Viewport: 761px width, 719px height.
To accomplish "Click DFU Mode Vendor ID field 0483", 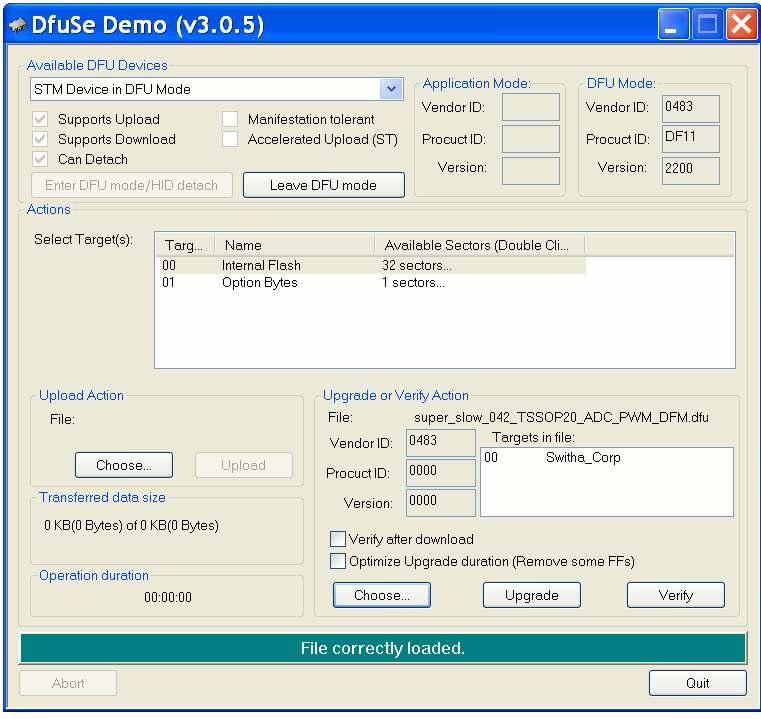I will point(691,108).
